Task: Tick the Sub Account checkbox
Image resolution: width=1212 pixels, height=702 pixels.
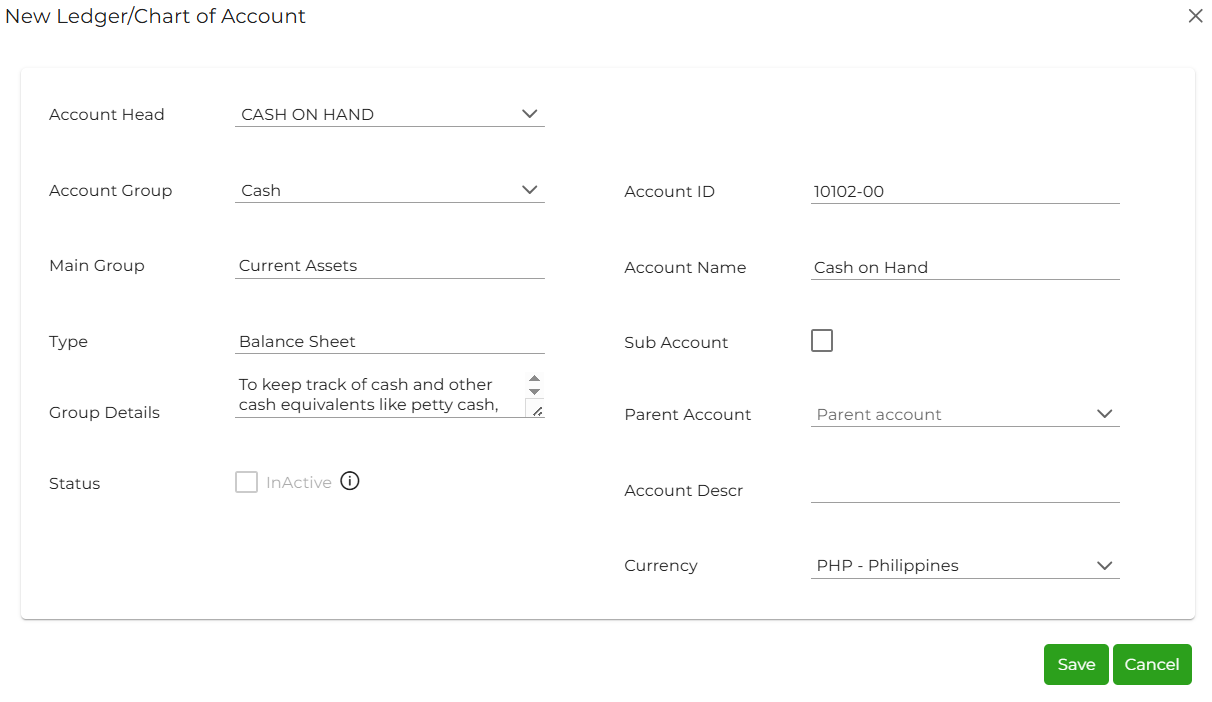Action: 821,341
